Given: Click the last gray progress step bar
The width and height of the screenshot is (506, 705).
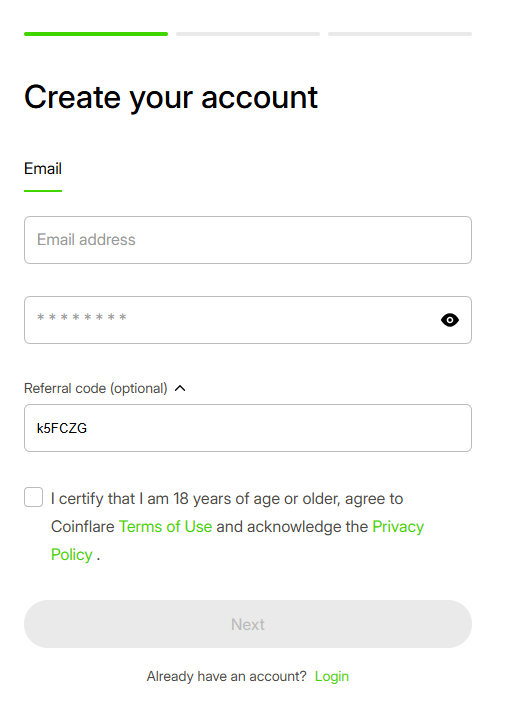Looking at the screenshot, I should pyautogui.click(x=400, y=34).
